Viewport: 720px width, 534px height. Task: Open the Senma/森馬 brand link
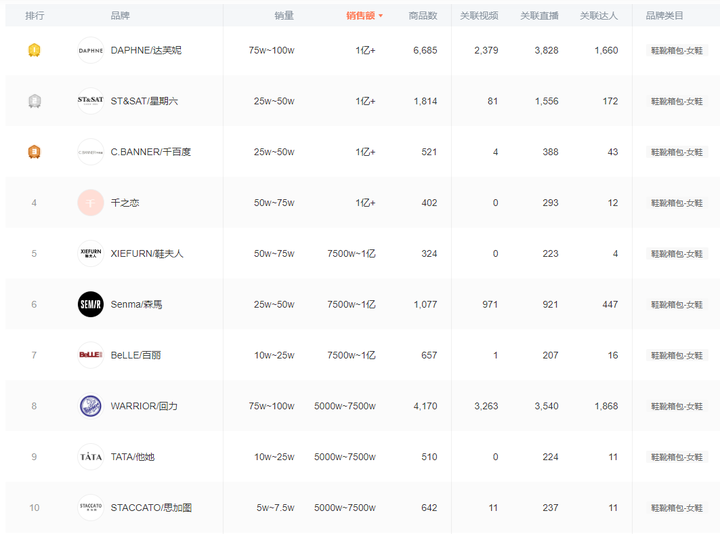point(136,304)
